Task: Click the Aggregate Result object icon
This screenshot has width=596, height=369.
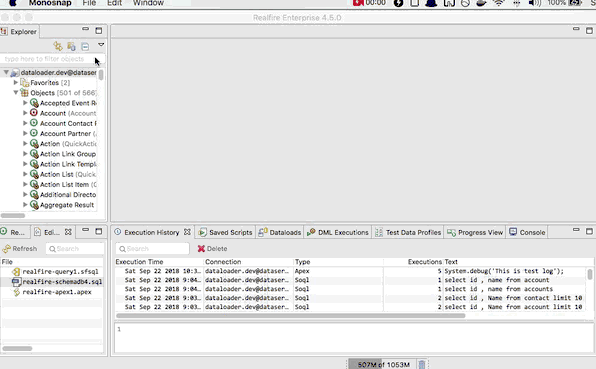Action: (34, 205)
